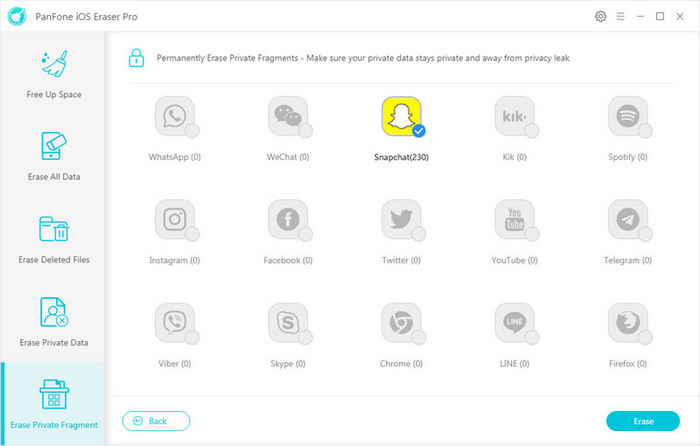Select the Facebook app icon

pyautogui.click(x=288, y=219)
